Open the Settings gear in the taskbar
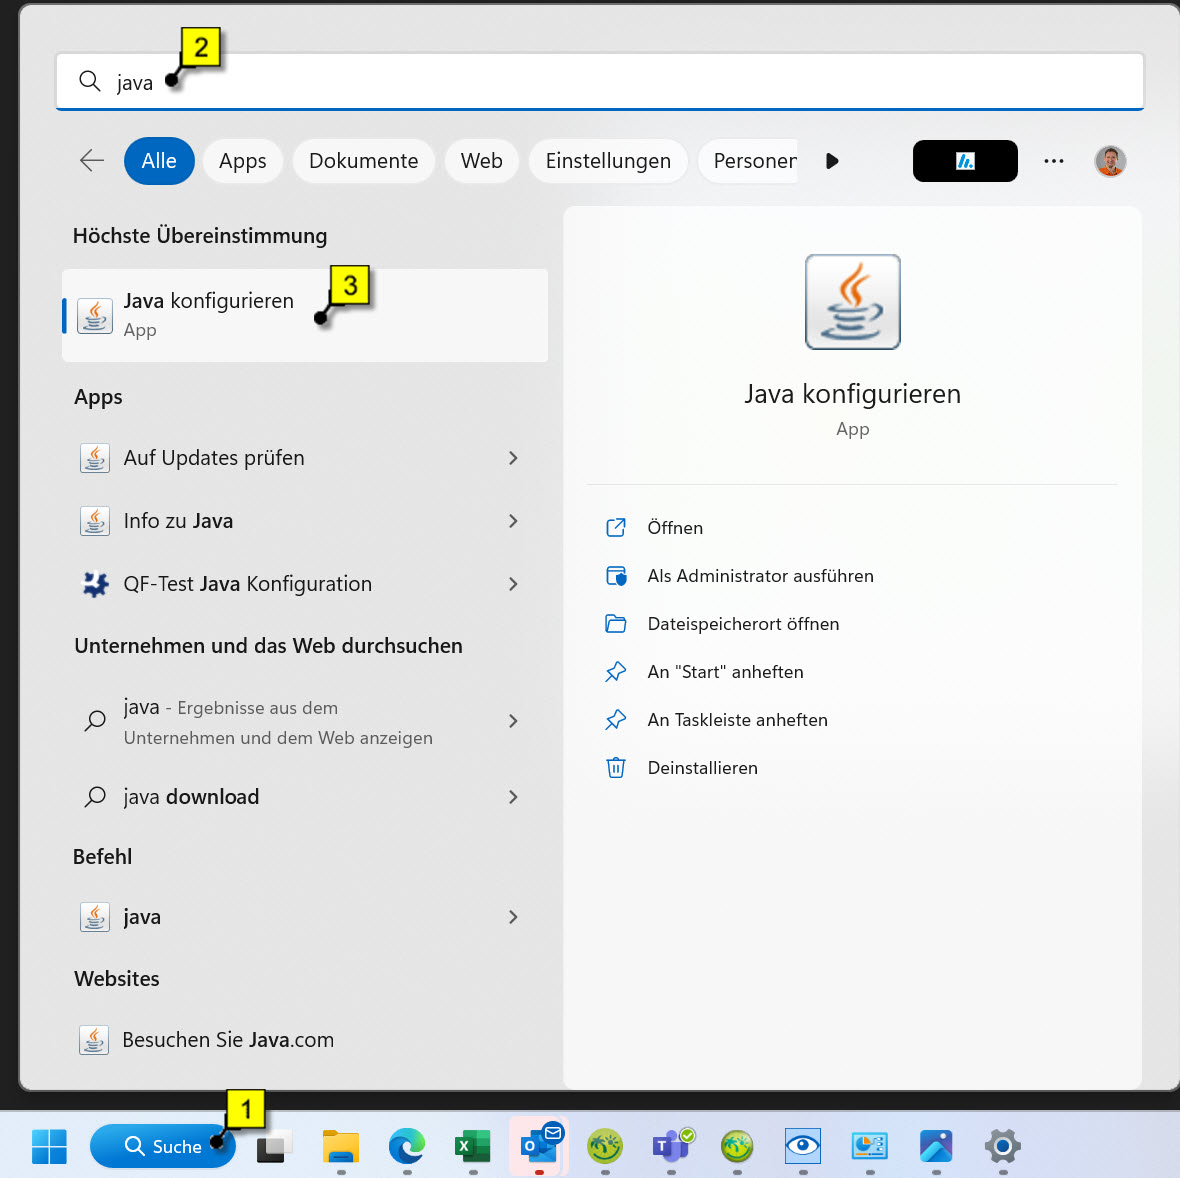This screenshot has width=1180, height=1178. point(1002,1146)
